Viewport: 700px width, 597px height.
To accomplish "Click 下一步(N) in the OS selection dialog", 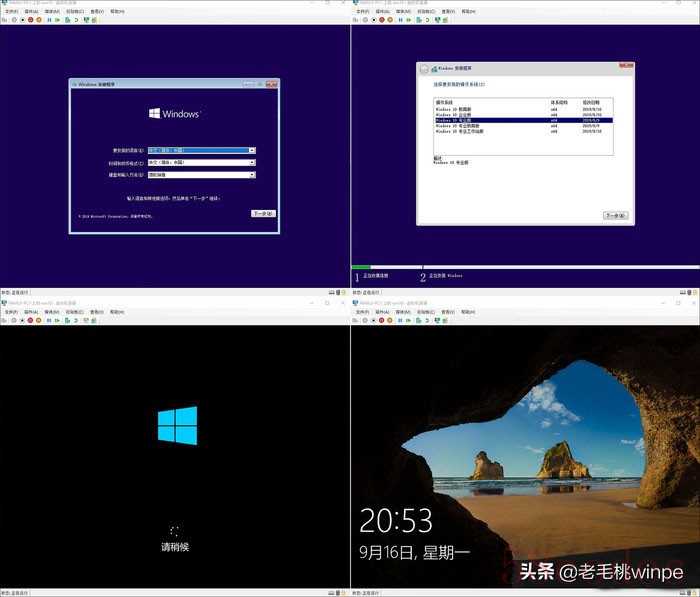I will coord(615,215).
